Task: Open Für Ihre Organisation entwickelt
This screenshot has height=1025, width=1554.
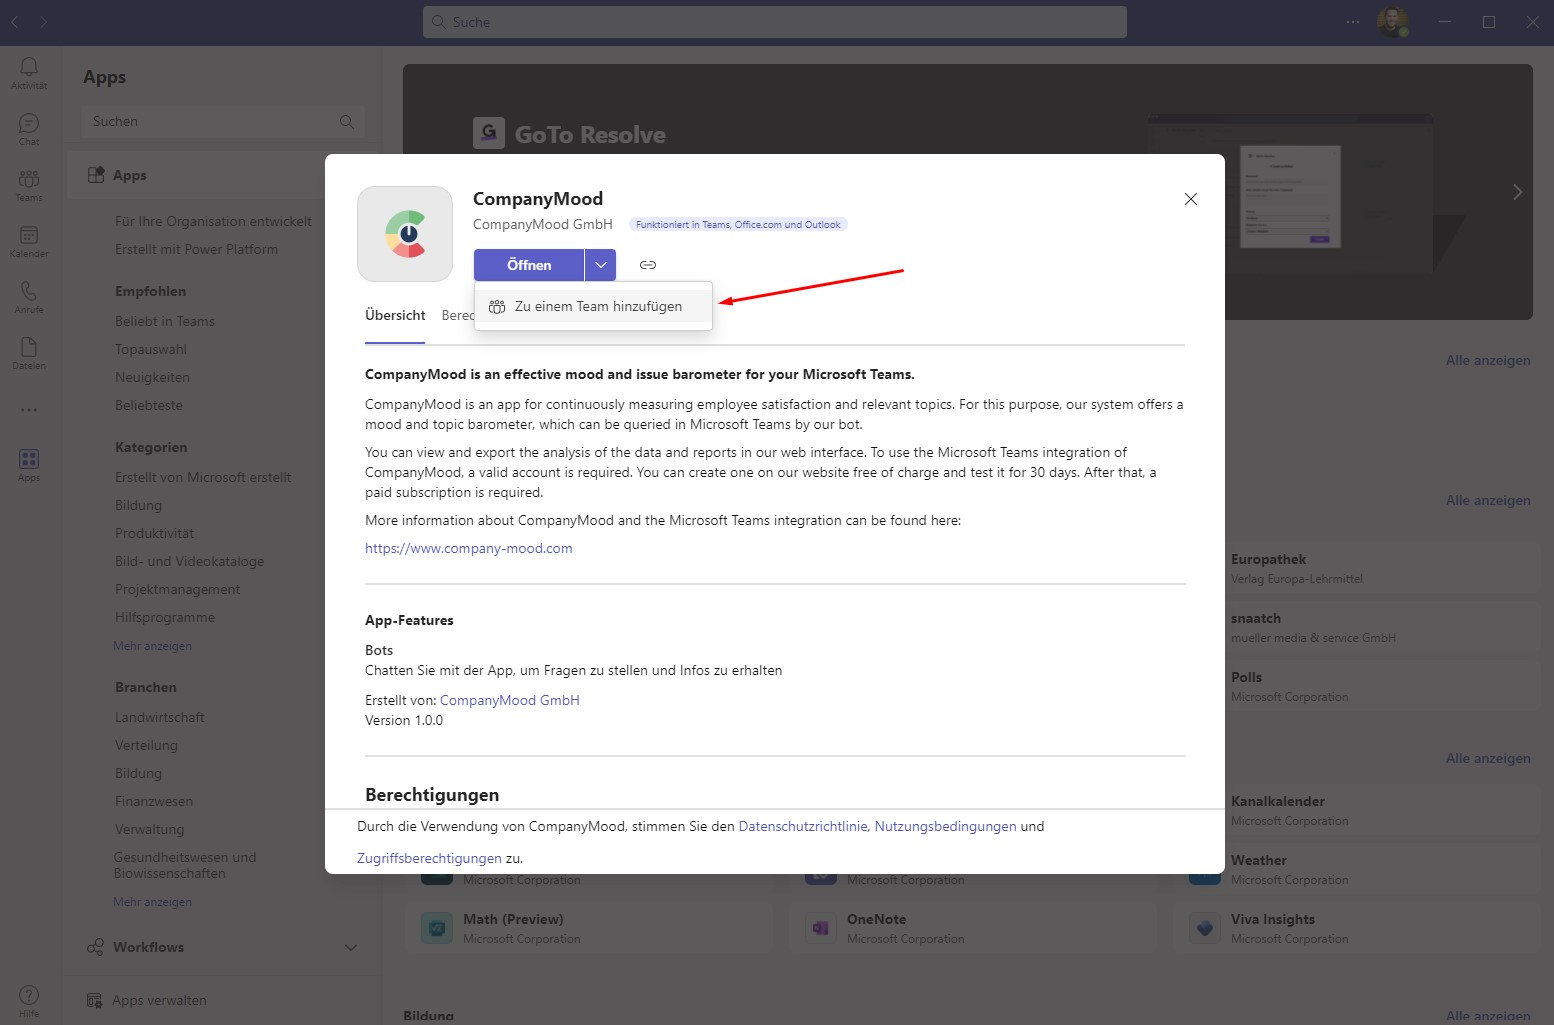Action: (213, 221)
